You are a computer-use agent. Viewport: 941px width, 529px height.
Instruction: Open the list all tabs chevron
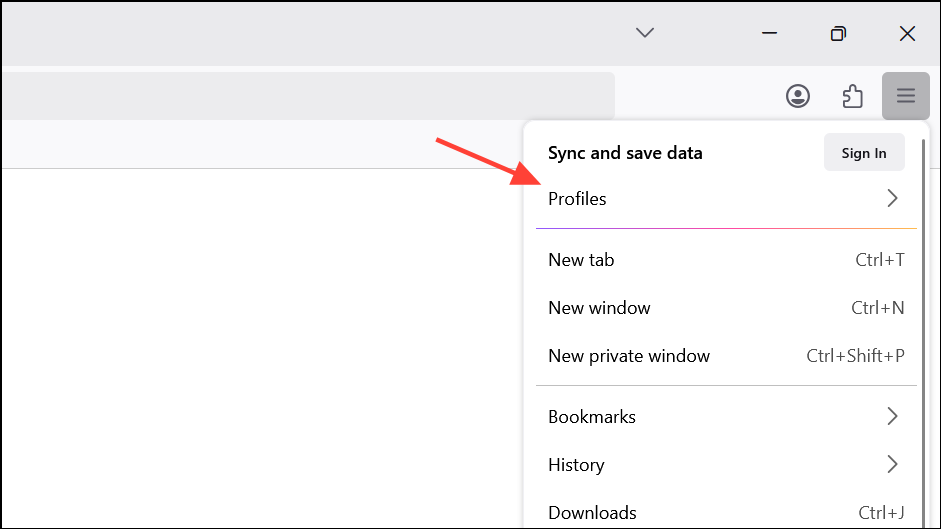(645, 33)
